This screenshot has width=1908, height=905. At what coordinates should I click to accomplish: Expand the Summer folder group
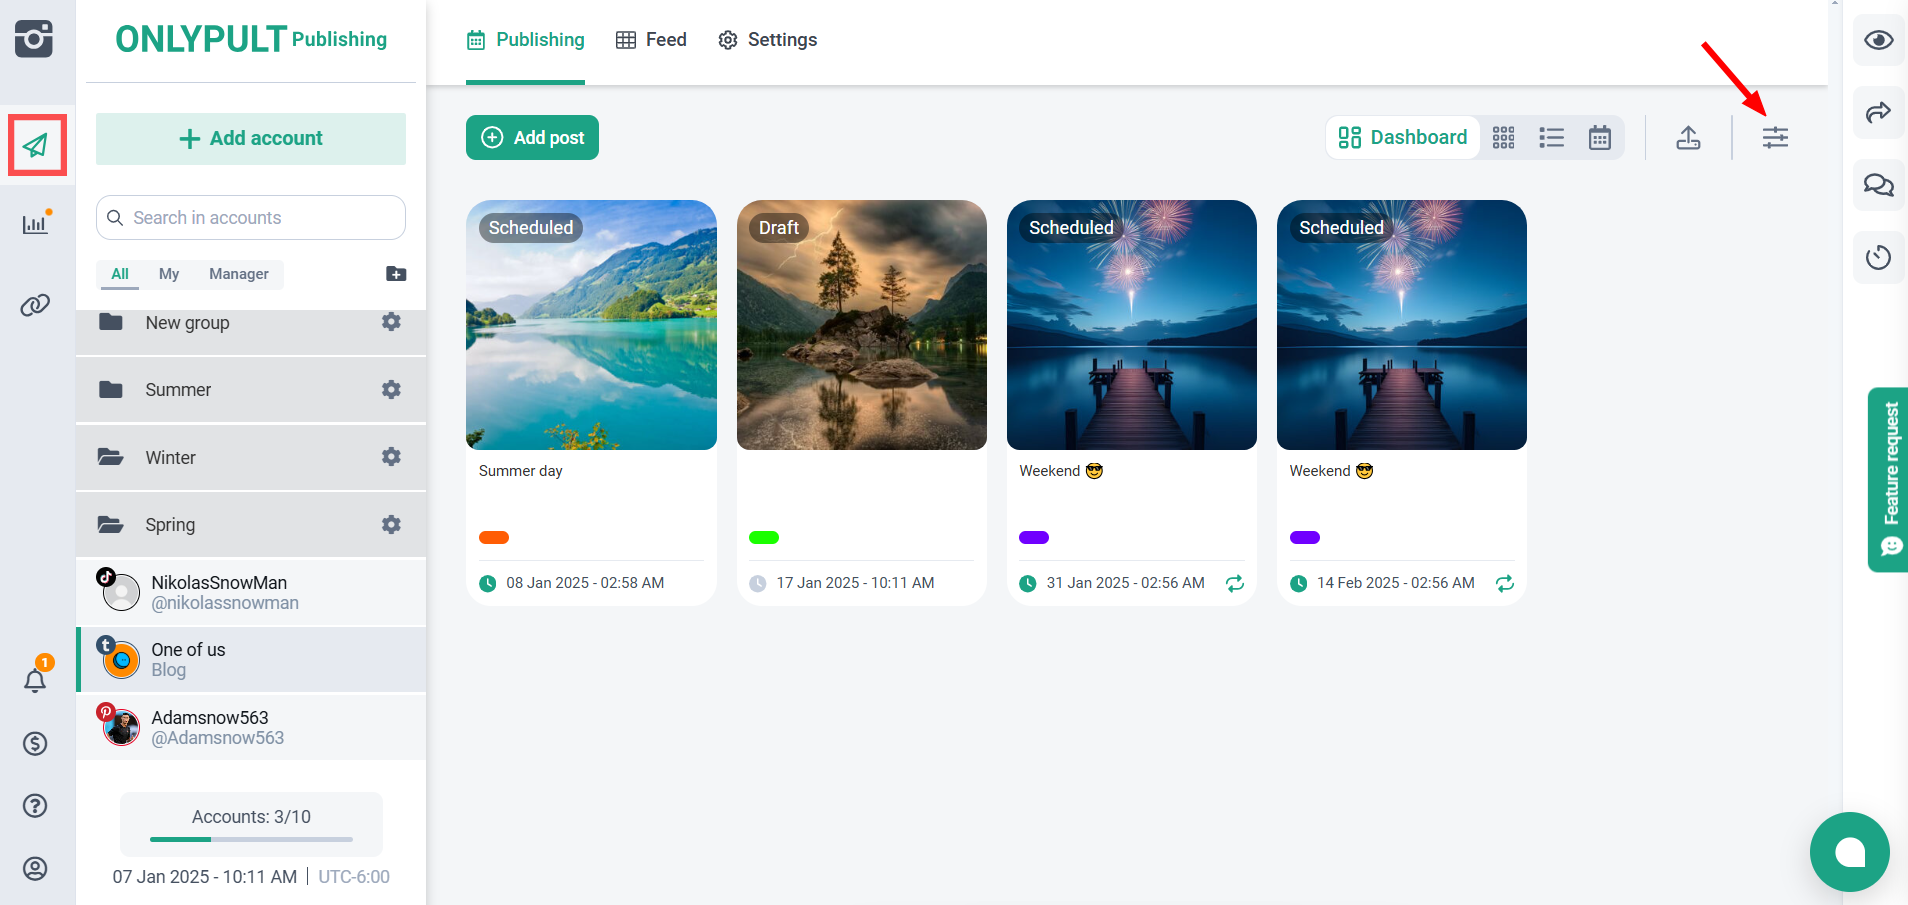click(178, 390)
